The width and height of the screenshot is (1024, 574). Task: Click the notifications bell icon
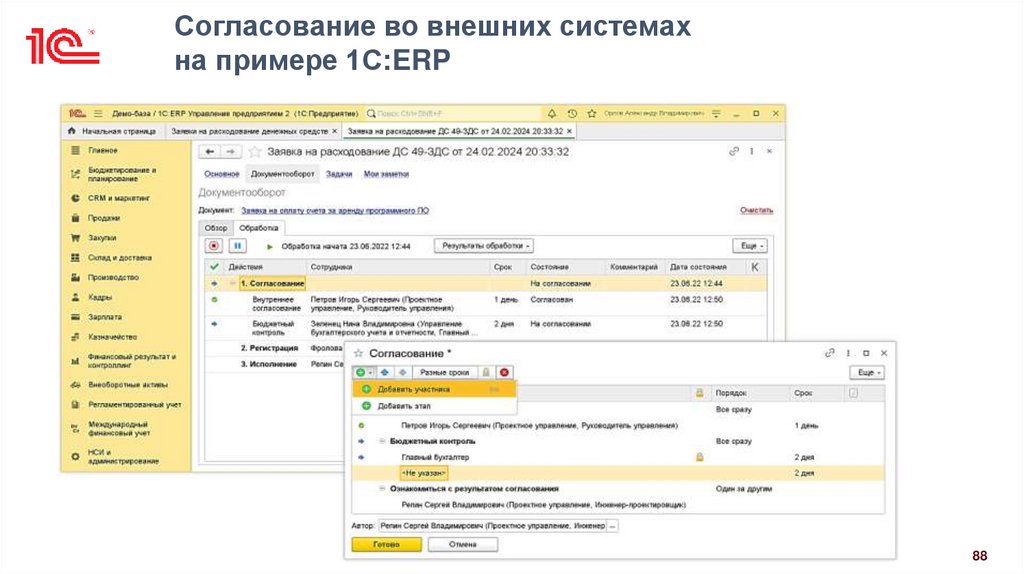click(552, 114)
